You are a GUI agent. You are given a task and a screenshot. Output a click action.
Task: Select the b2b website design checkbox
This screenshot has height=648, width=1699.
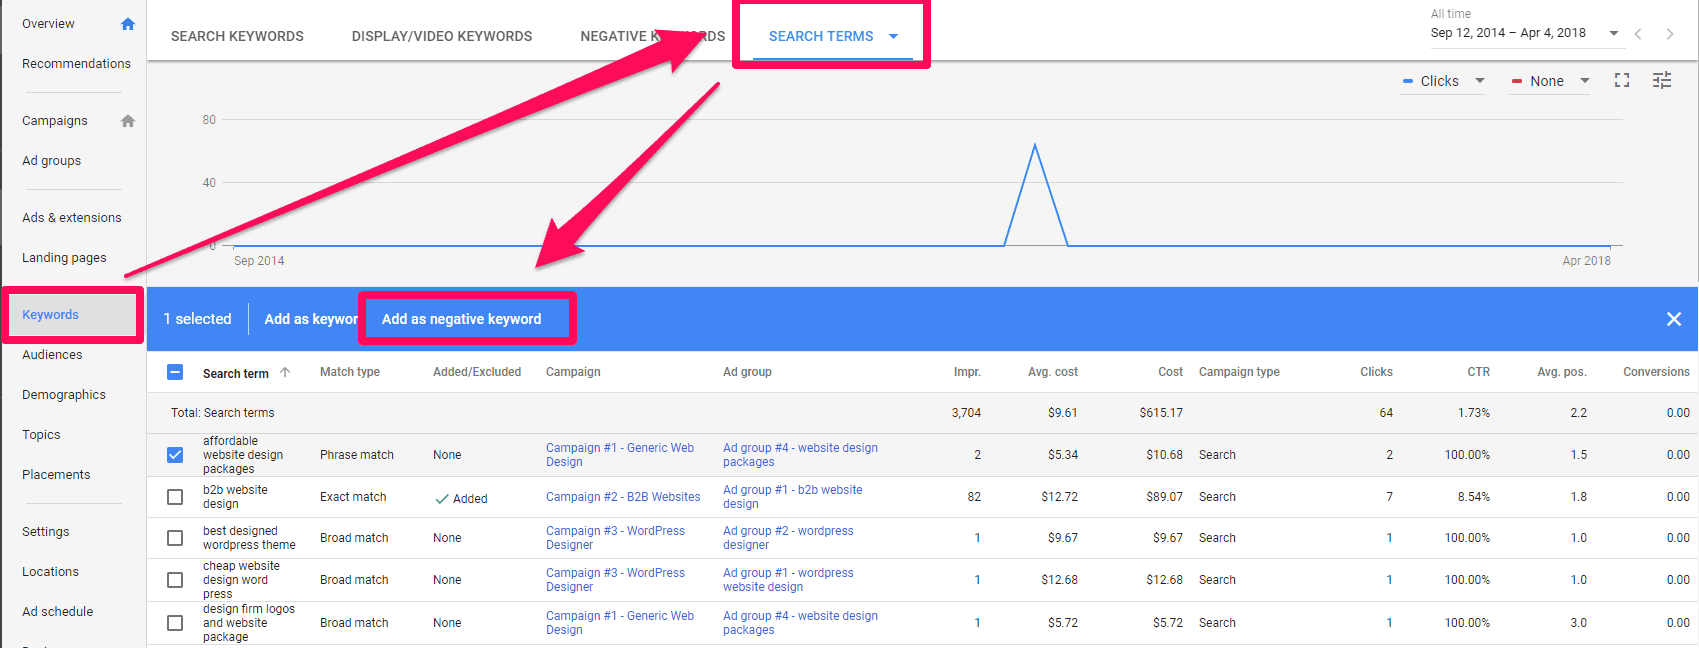(175, 497)
